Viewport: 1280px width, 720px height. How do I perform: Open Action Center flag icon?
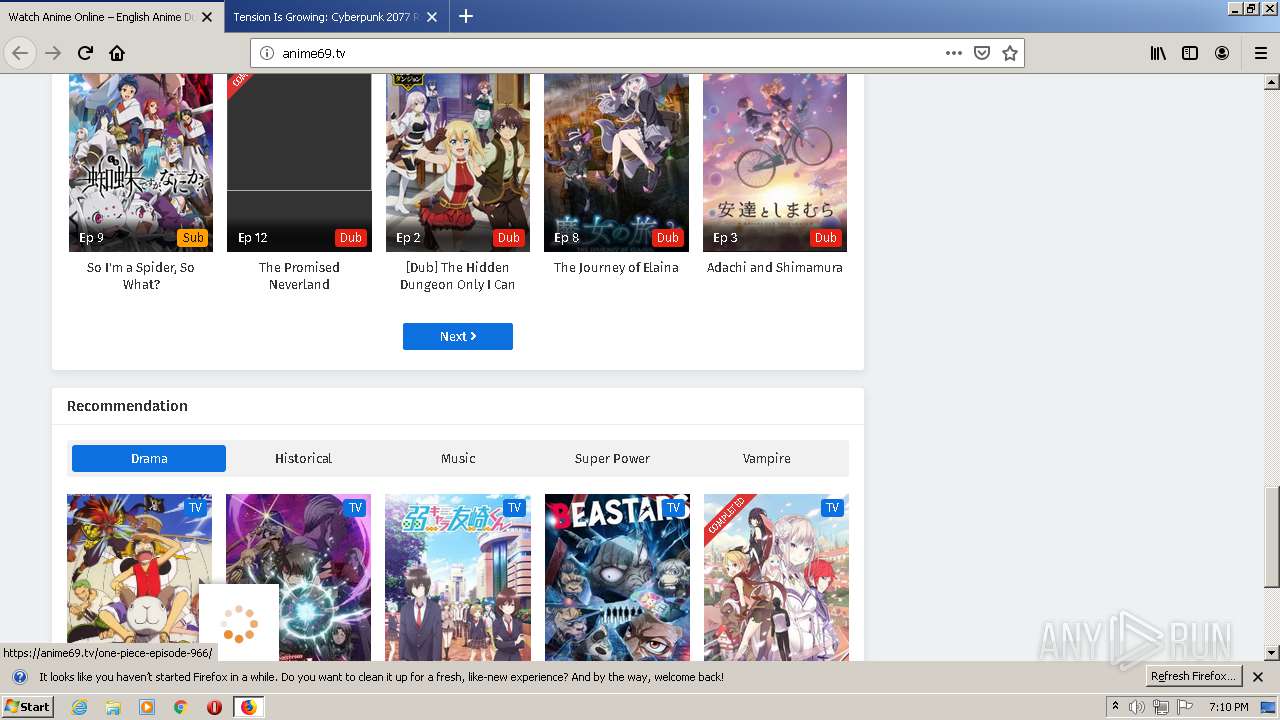(1184, 707)
